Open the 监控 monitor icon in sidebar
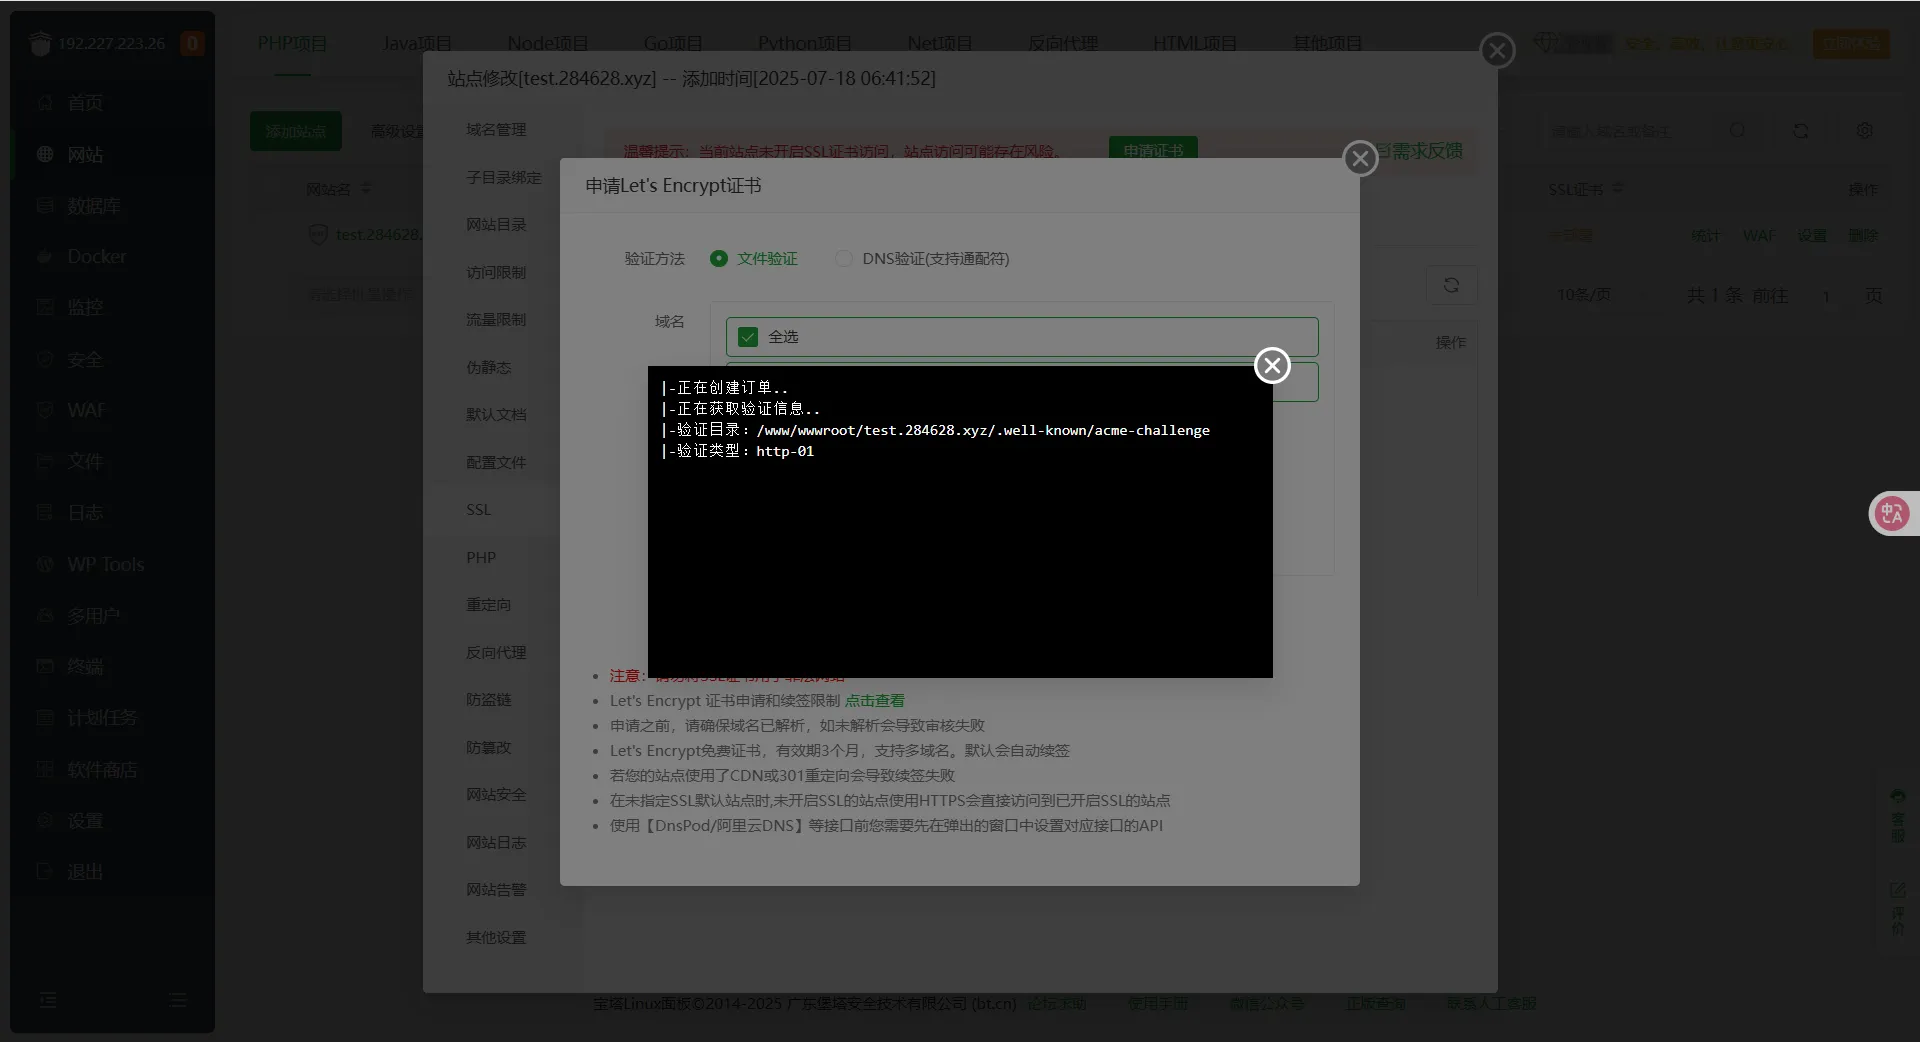Viewport: 1920px width, 1042px height. pyautogui.click(x=45, y=307)
